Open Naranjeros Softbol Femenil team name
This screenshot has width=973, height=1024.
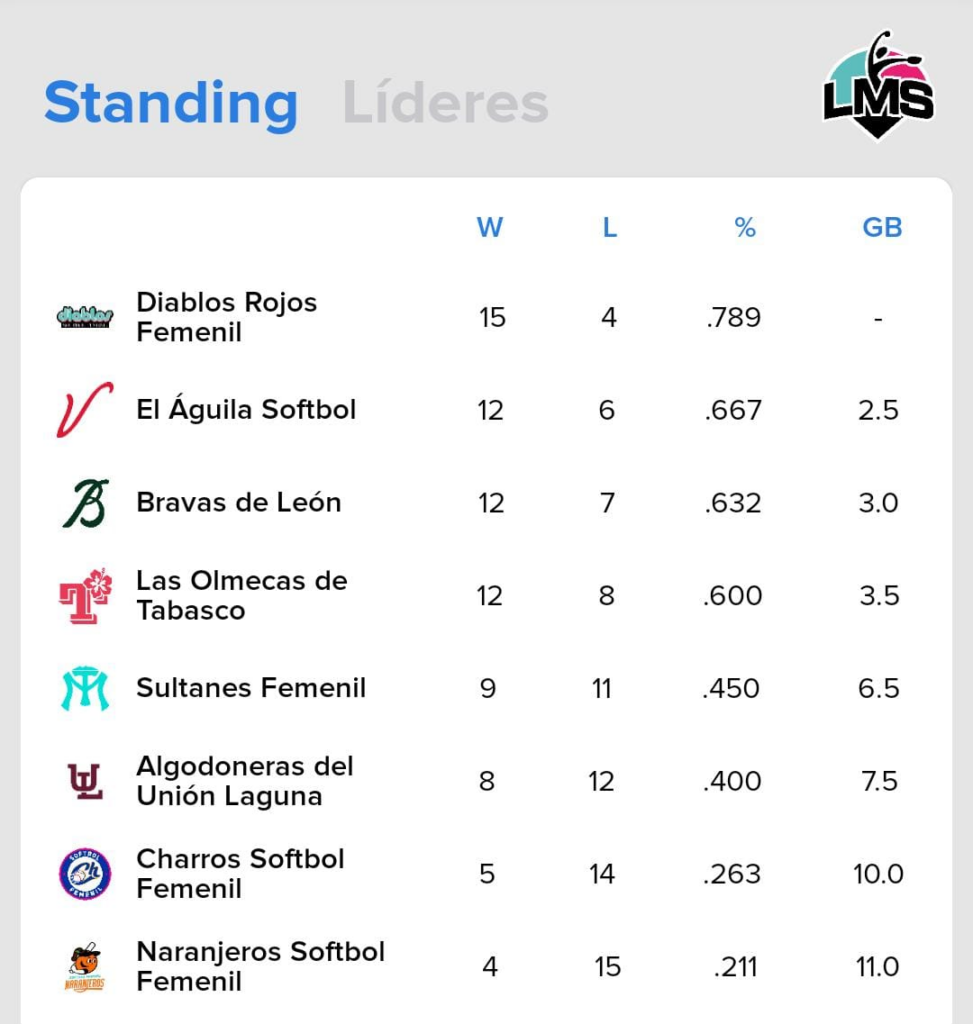coord(260,966)
